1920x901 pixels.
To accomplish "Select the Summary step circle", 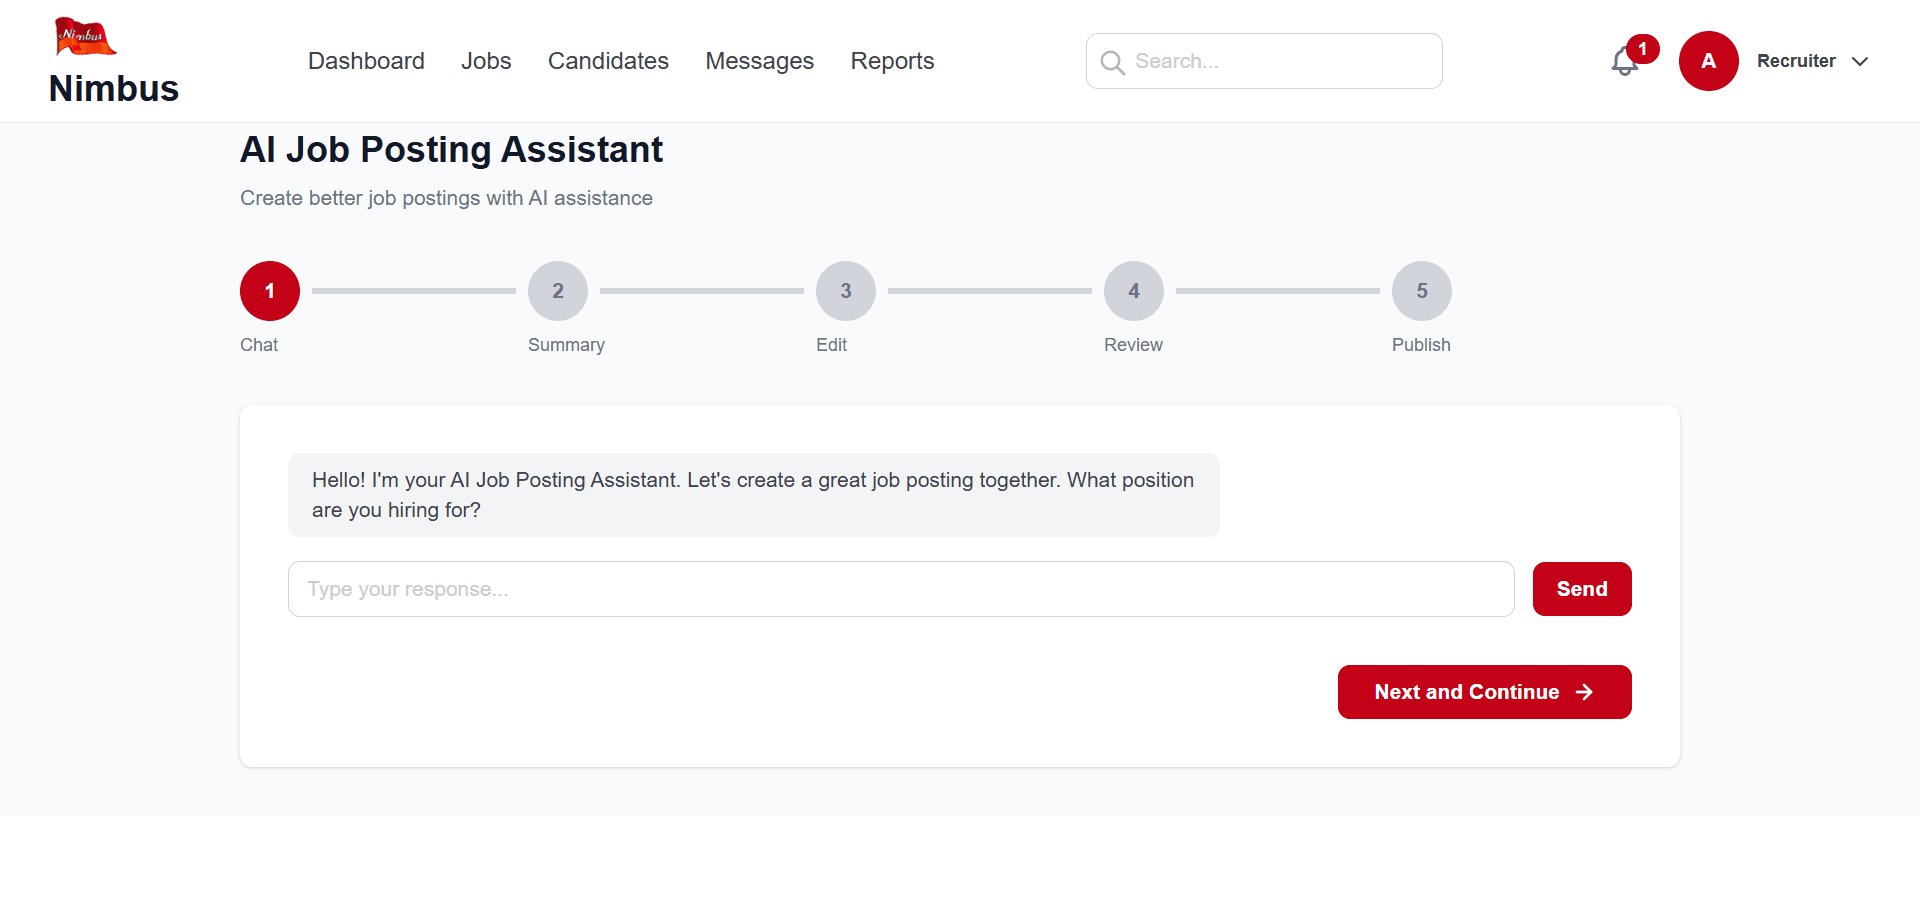I will [x=557, y=291].
